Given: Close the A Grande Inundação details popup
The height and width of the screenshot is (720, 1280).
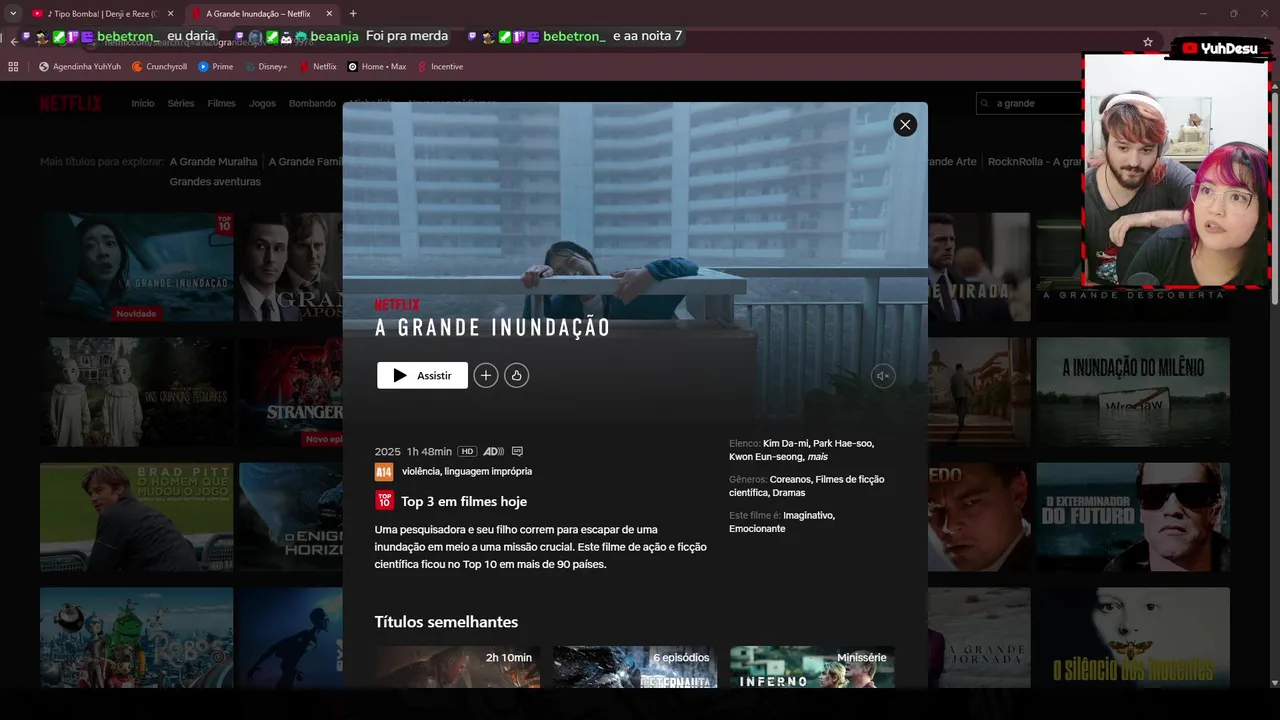Looking at the screenshot, I should pos(905,125).
